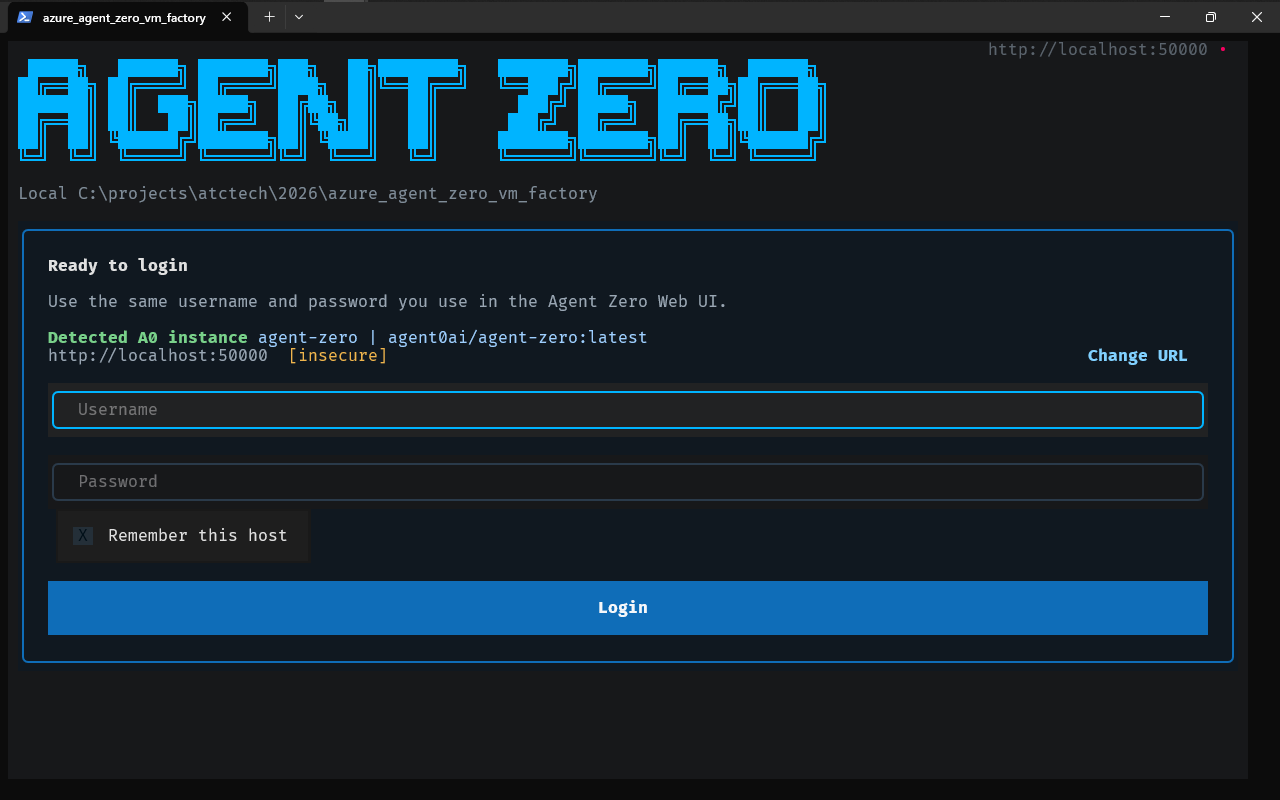Click the red connection status dot
The height and width of the screenshot is (800, 1280).
pyautogui.click(x=1223, y=49)
